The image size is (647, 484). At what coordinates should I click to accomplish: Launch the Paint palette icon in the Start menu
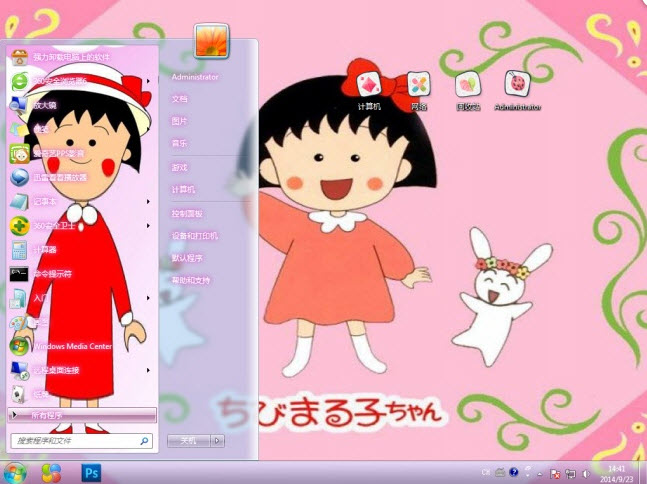18,323
